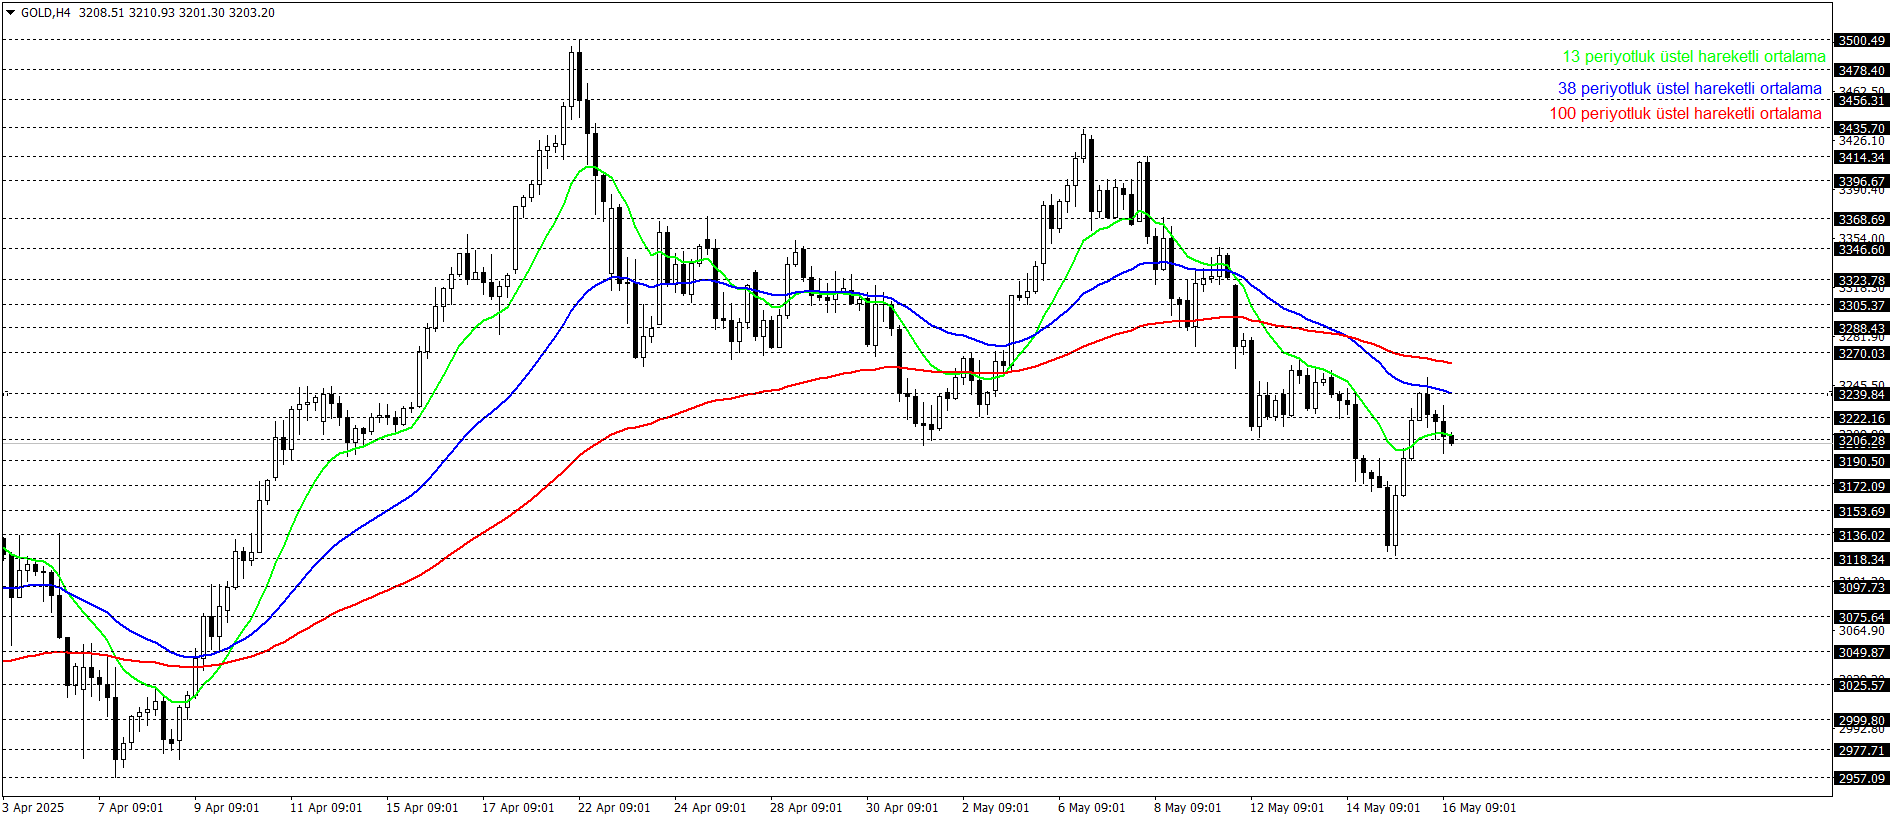Click the 30 Apr 09:01 date label

pos(902,808)
